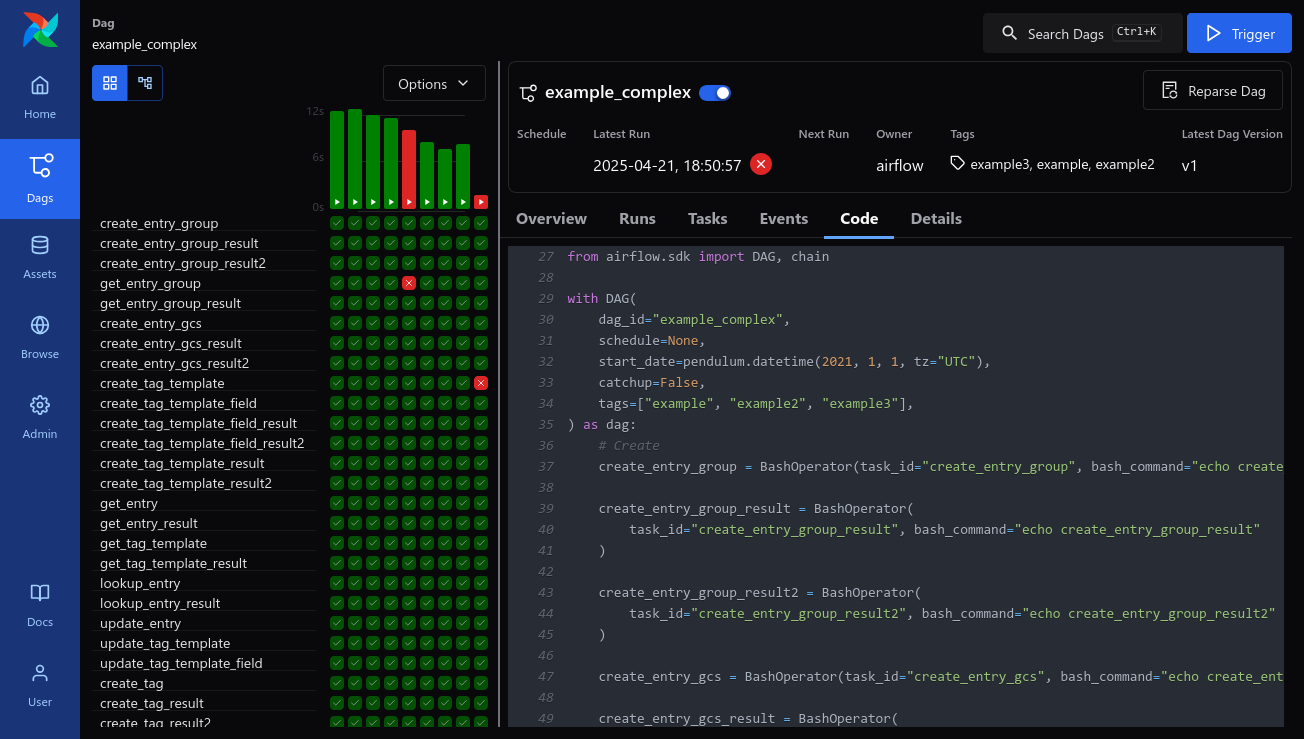Switch to the Runs tab
This screenshot has width=1304, height=739.
[637, 218]
